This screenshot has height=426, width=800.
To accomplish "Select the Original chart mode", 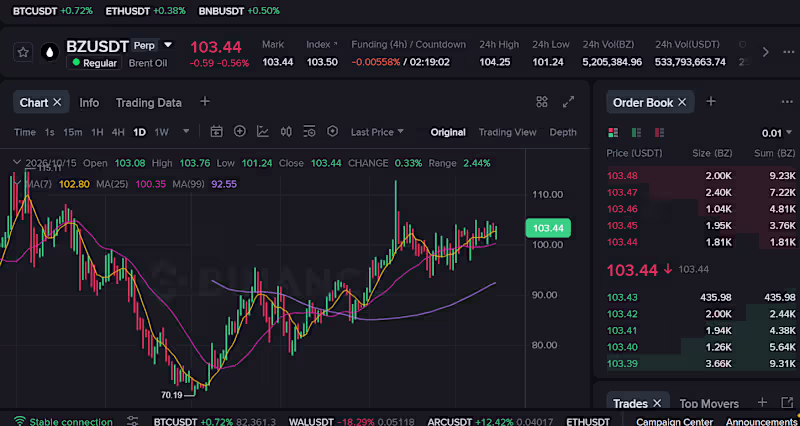I will click(448, 132).
